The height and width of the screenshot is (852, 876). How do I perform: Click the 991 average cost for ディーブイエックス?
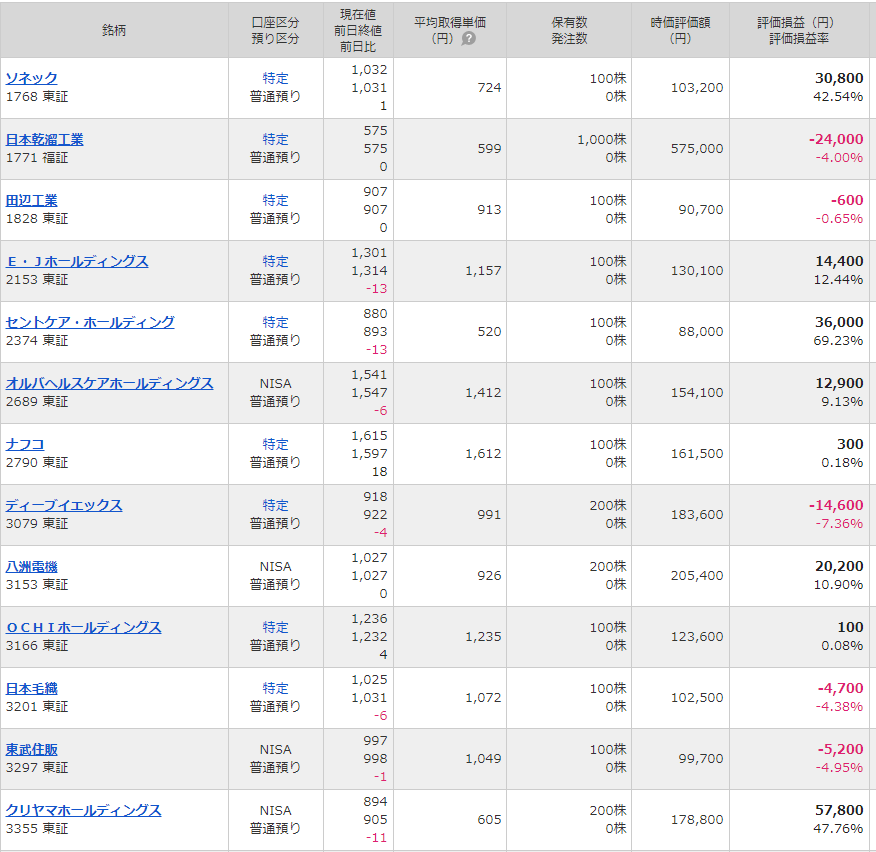coord(489,515)
